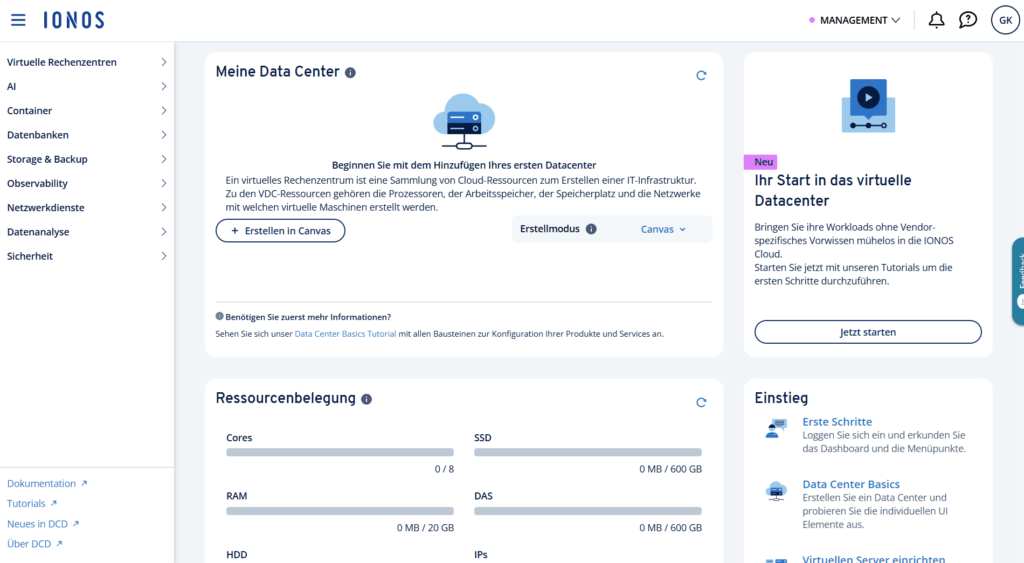
Task: Click the 0 MB / 20 GB value
Action: (425, 528)
